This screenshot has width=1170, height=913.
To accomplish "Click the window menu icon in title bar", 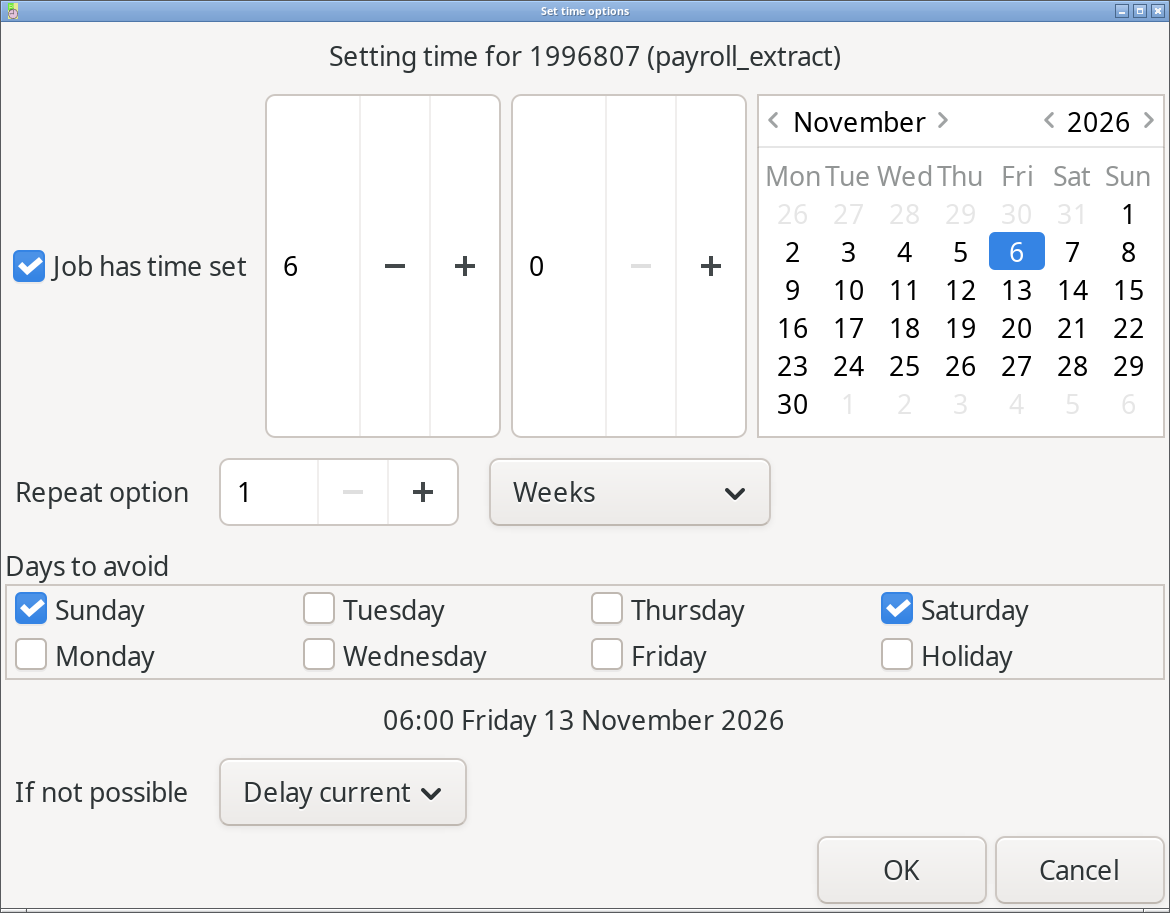I will coord(12,10).
